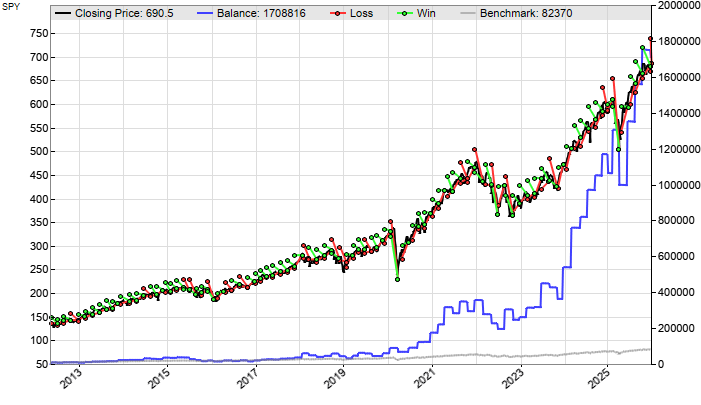Click the 550 price axis label
Image resolution: width=701 pixels, height=405 pixels.
pyautogui.click(x=39, y=128)
